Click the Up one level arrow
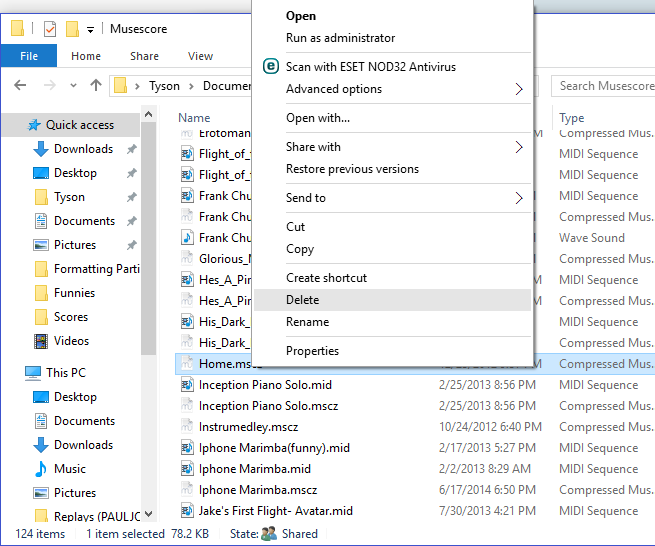 (96, 85)
